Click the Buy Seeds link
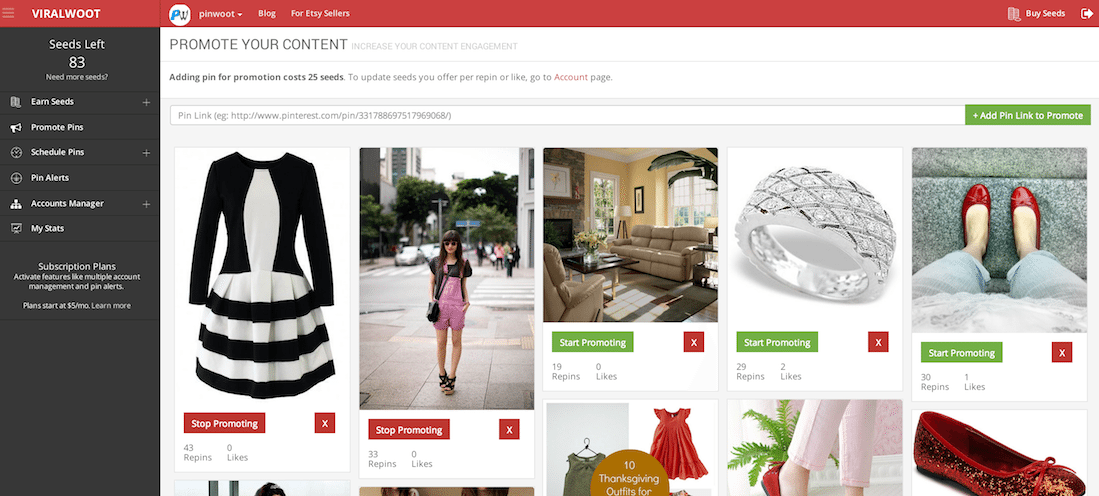 click(1045, 13)
